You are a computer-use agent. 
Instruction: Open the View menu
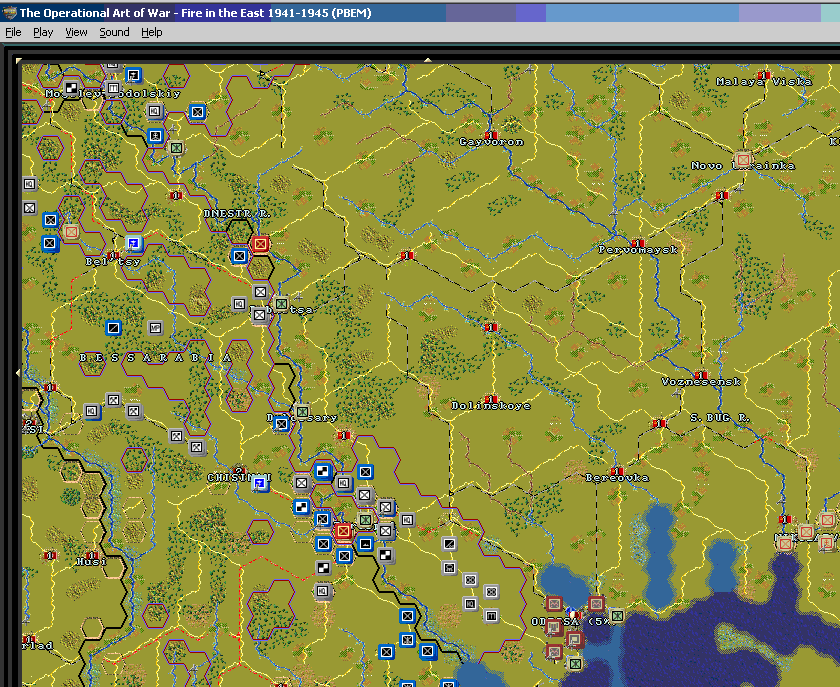click(76, 32)
